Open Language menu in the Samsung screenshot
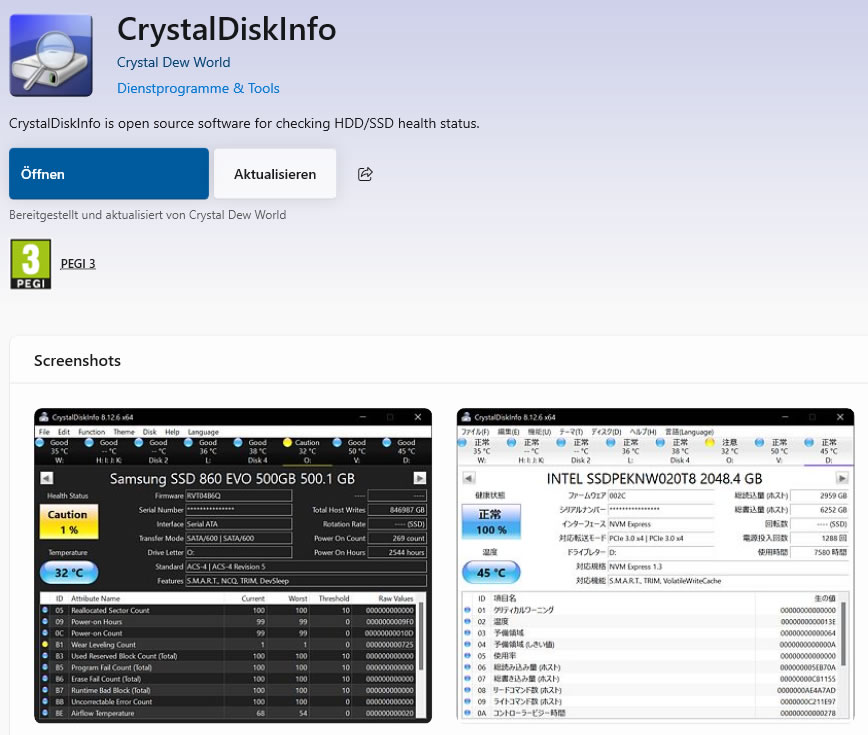This screenshot has width=868, height=735. [203, 432]
